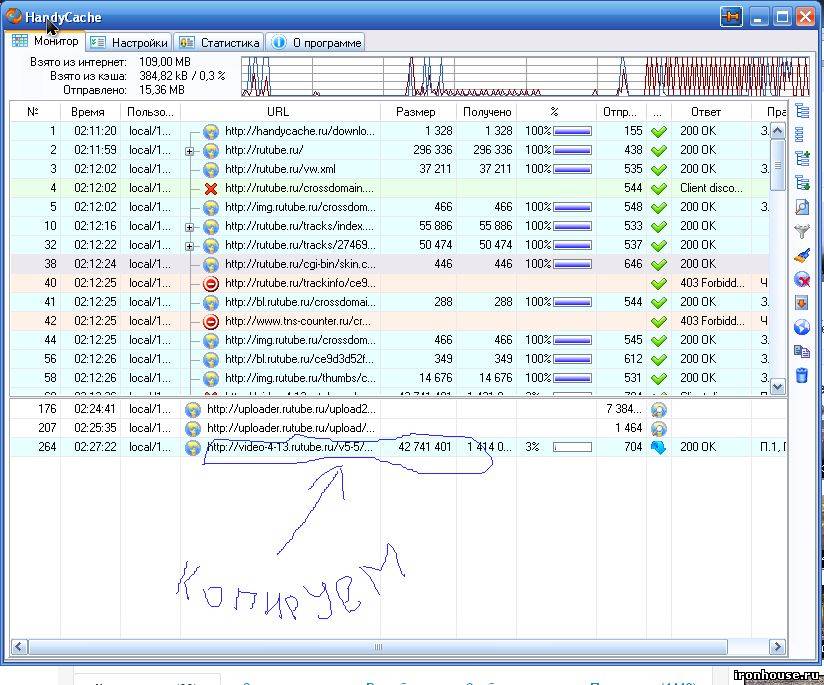Open in browser globe icon
Screen dimensions: 824x685
[x=802, y=327]
